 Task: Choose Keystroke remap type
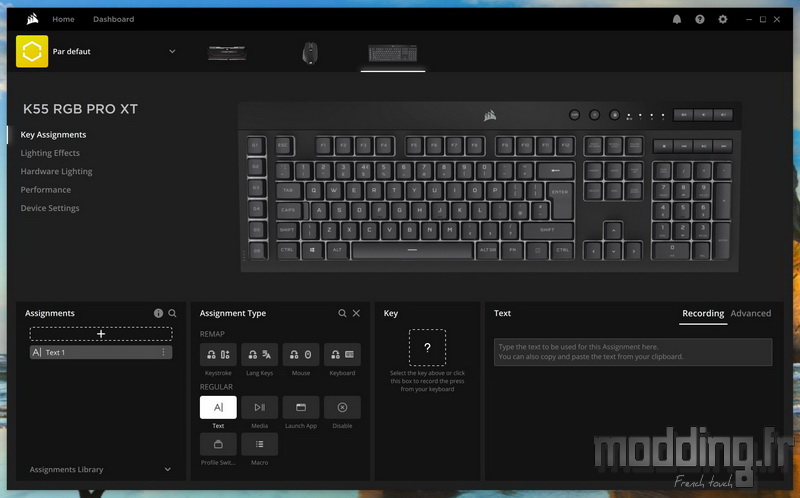pyautogui.click(x=218, y=355)
